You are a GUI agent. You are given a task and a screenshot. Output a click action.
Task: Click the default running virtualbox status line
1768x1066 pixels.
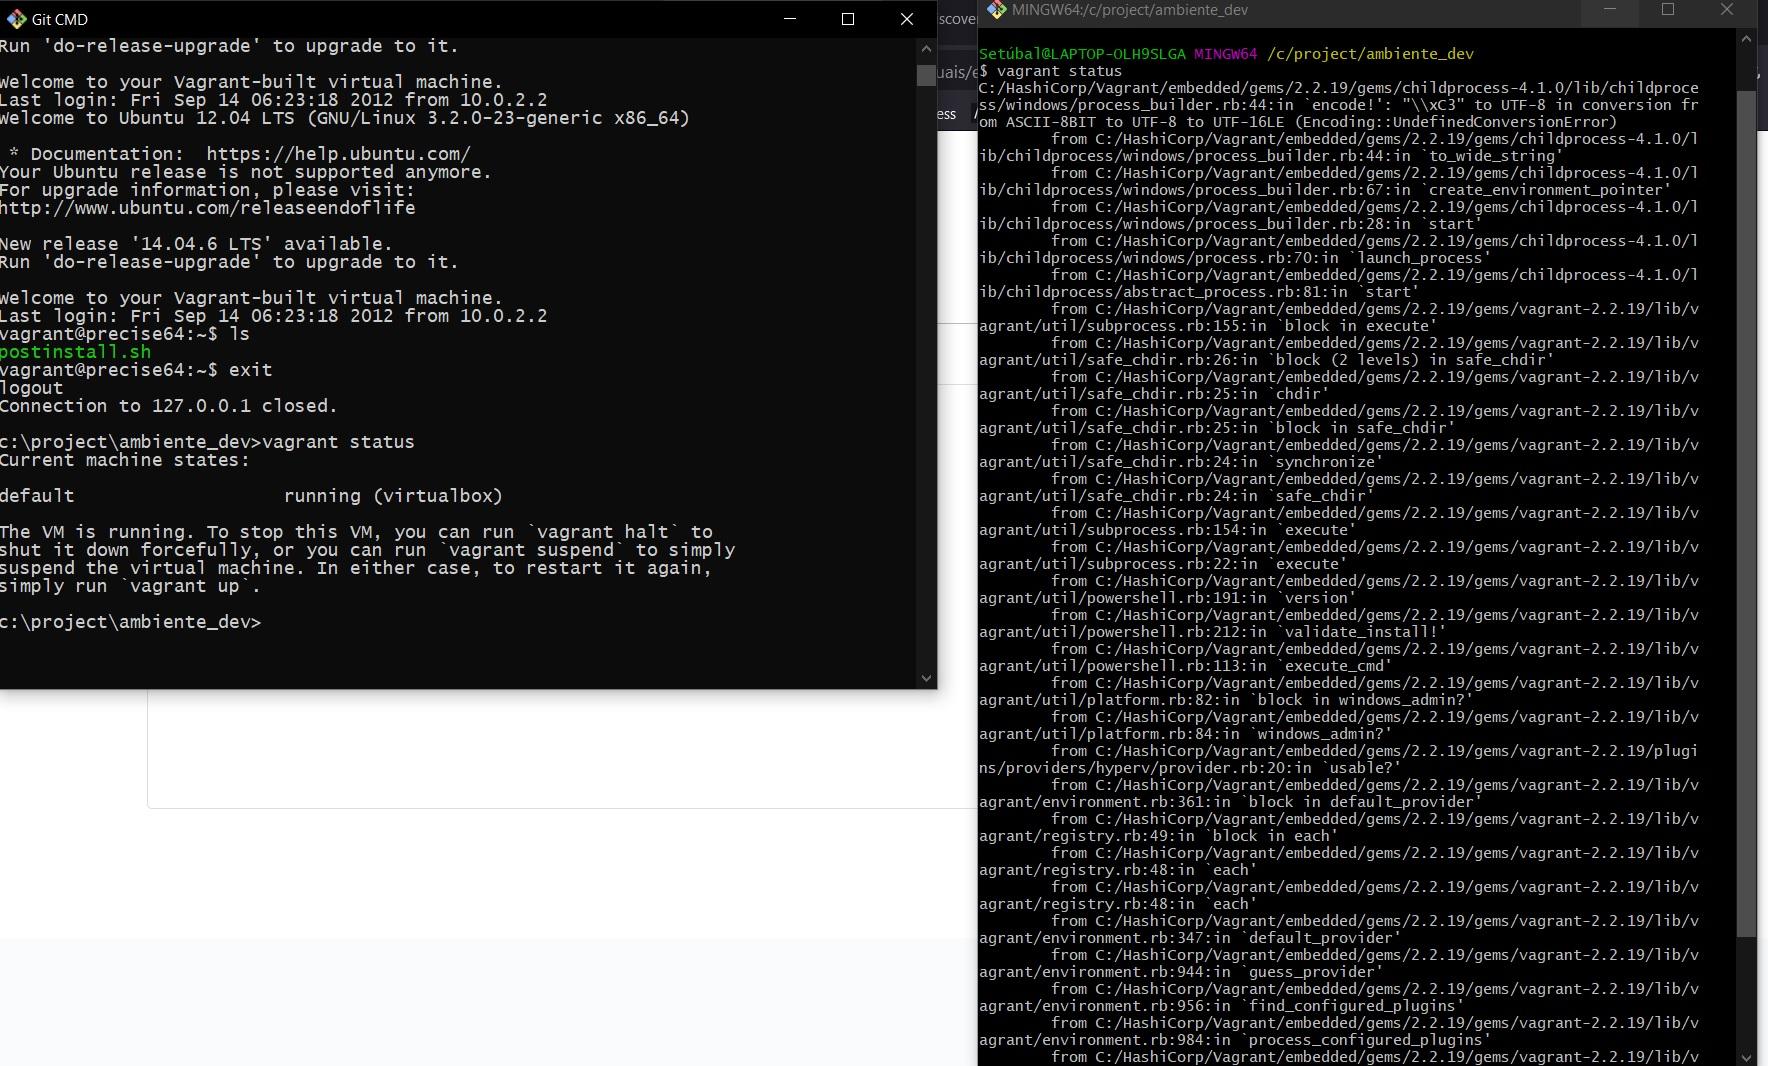pos(250,495)
